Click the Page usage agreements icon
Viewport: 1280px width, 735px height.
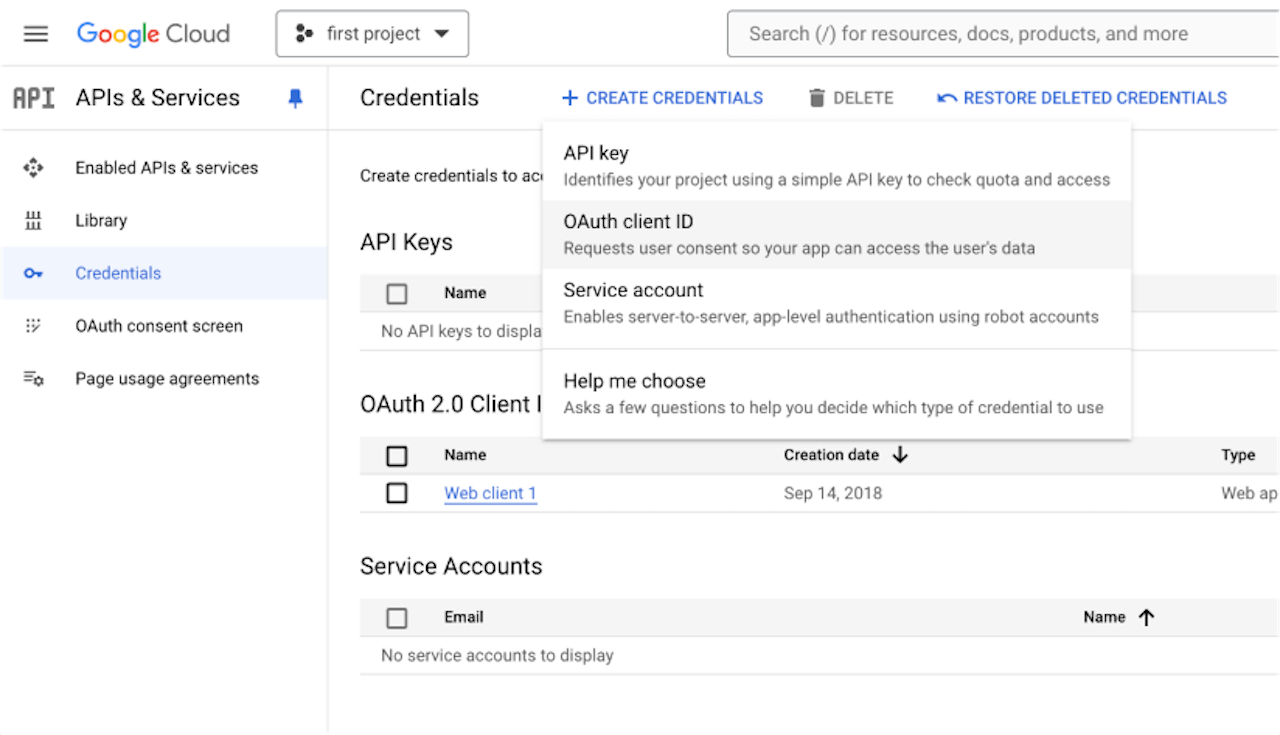pyautogui.click(x=34, y=379)
